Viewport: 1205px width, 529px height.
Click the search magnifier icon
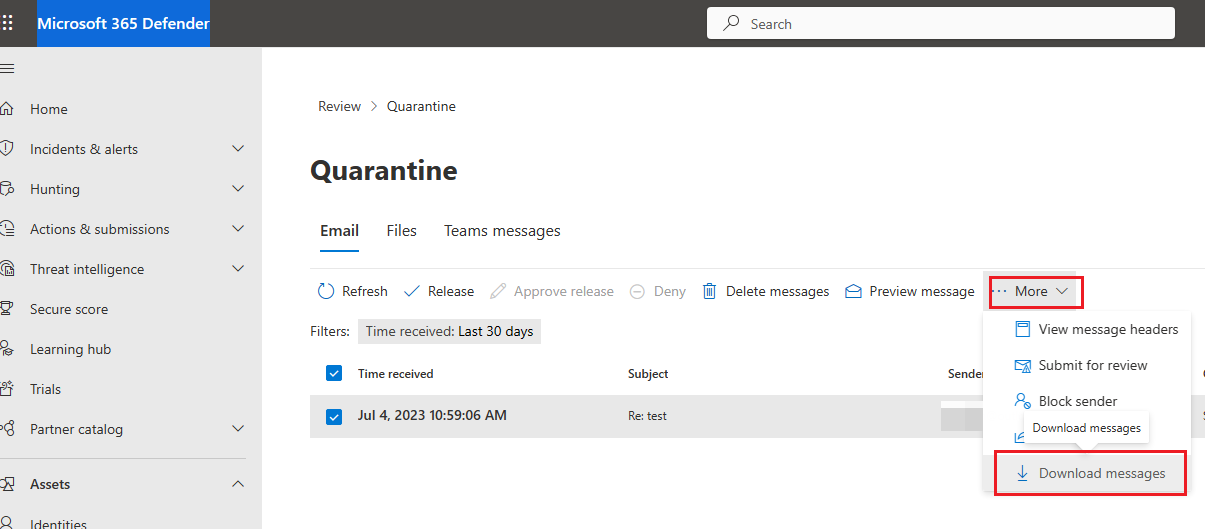732,23
